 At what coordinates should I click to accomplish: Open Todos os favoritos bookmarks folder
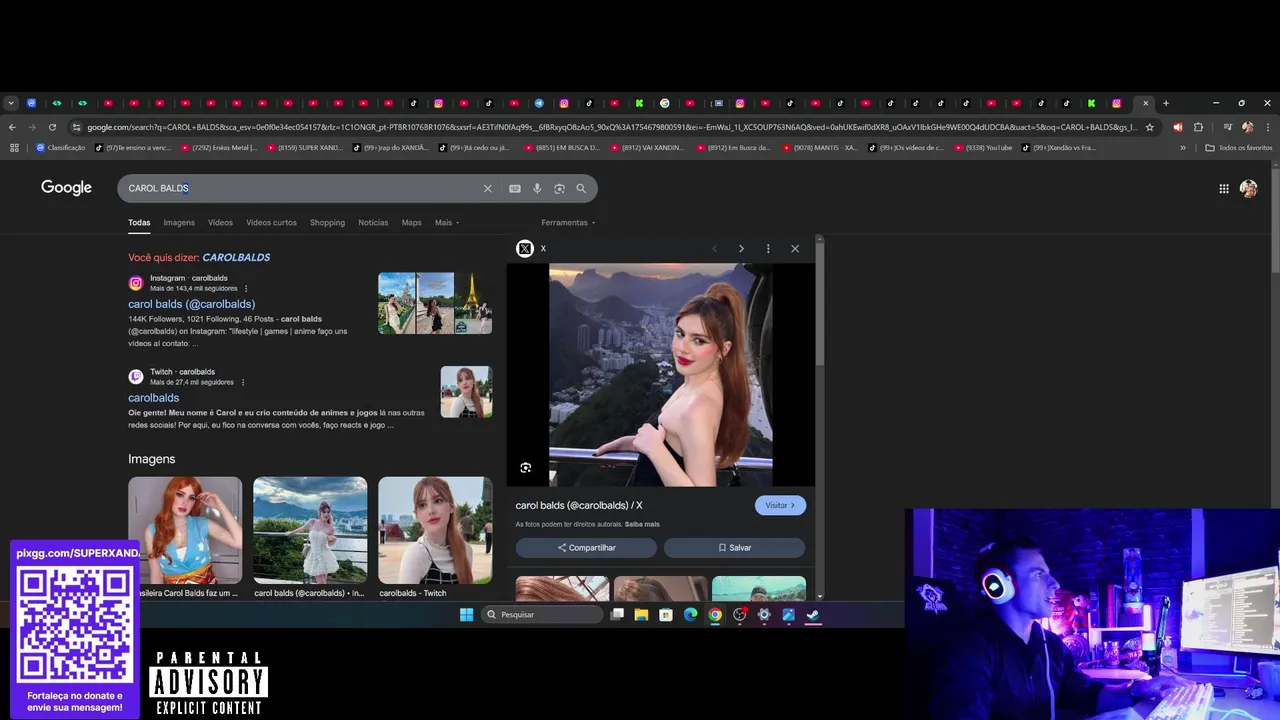(x=1238, y=148)
